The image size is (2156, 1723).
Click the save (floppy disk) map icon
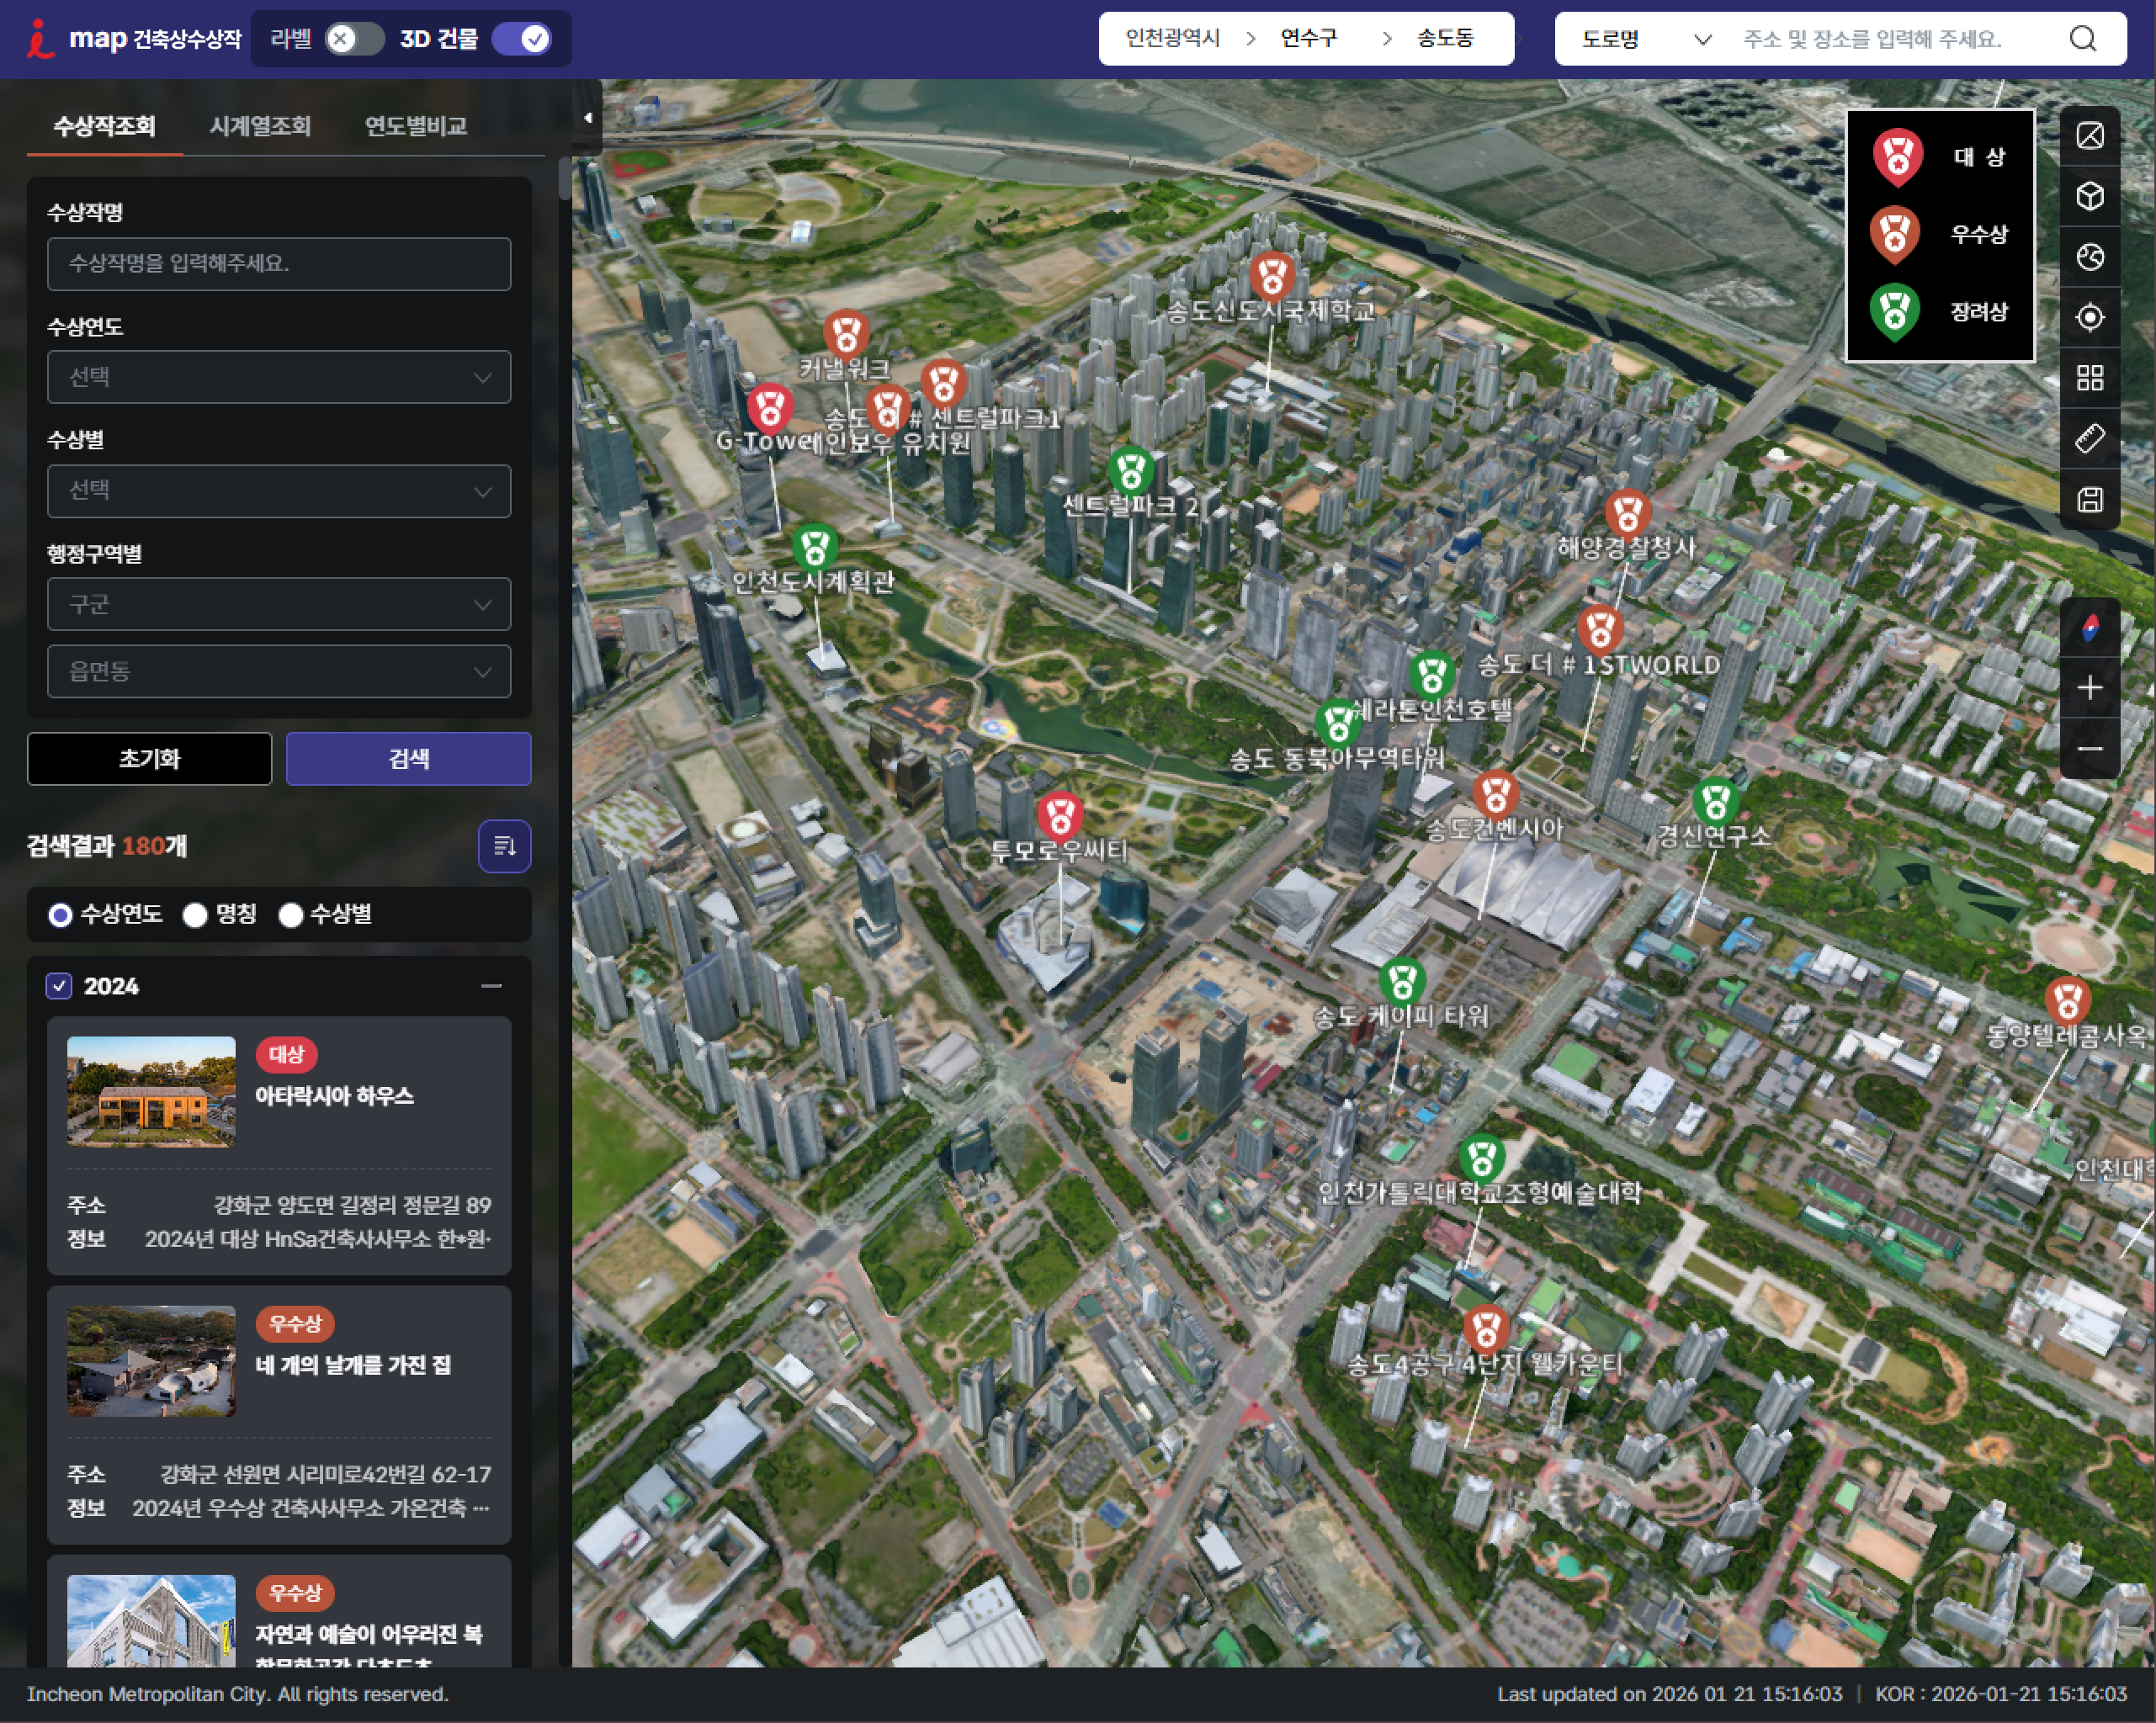2089,499
